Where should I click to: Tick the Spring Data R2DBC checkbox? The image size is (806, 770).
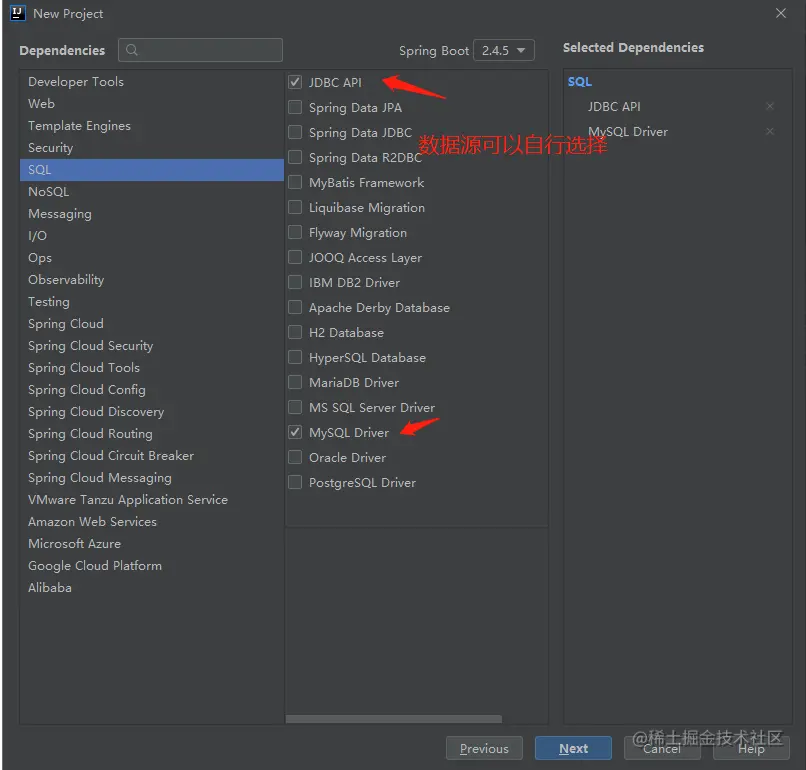point(295,157)
